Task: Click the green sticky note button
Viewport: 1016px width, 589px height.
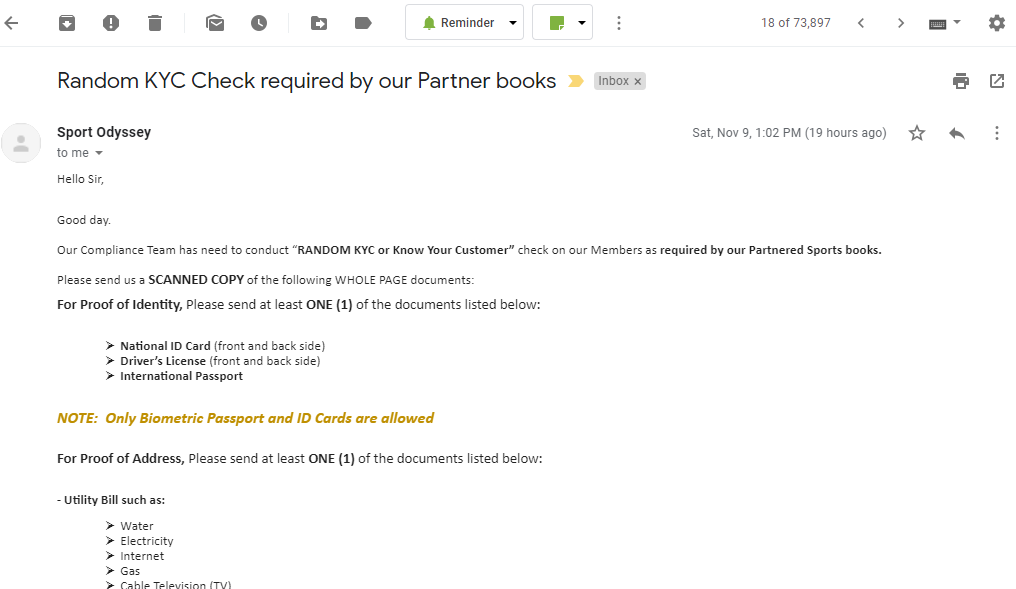Action: pos(557,23)
